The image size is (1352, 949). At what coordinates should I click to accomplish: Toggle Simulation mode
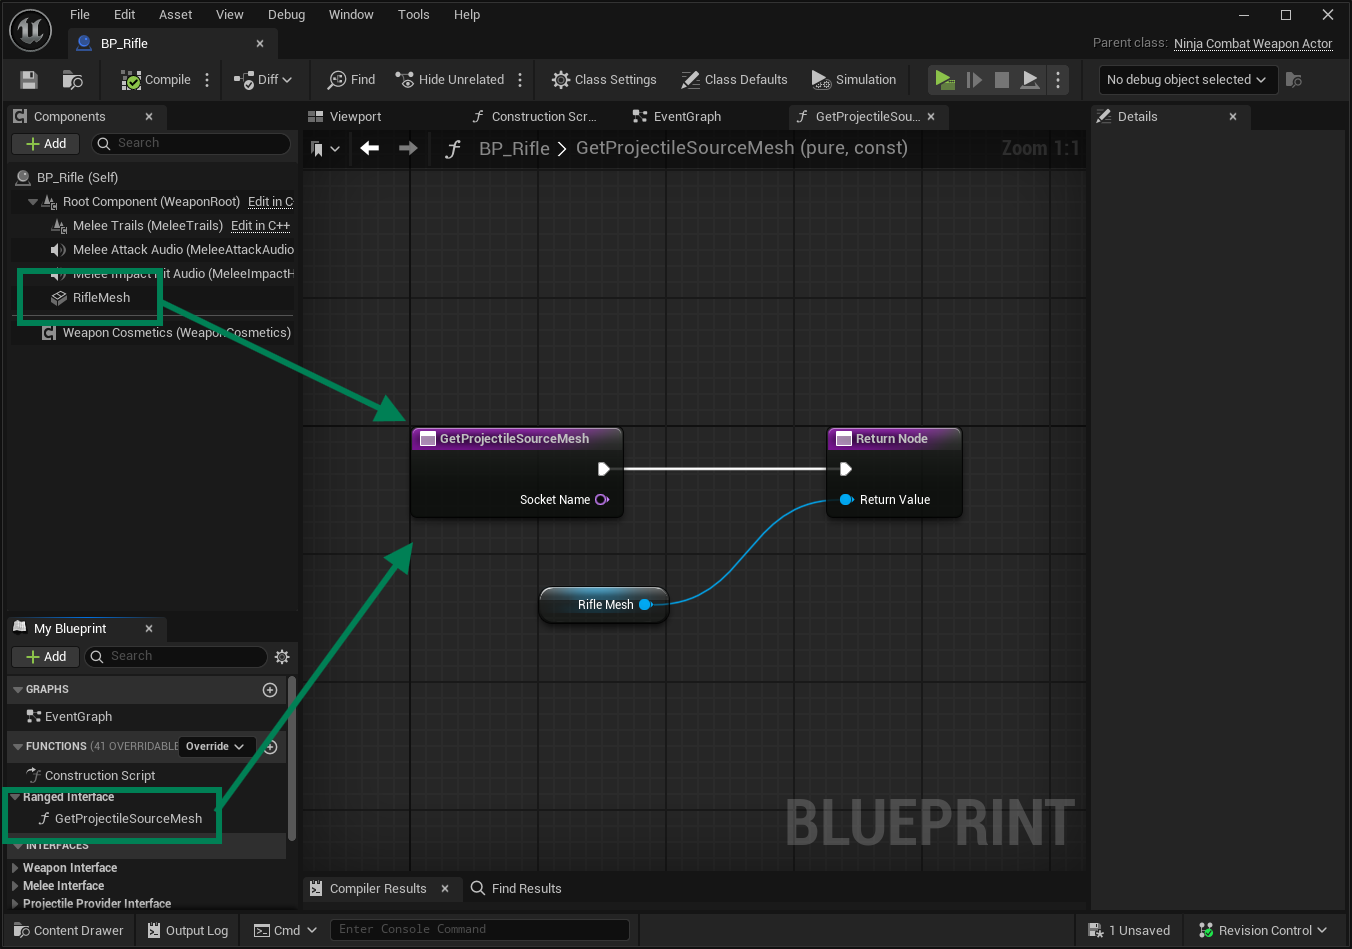[853, 80]
